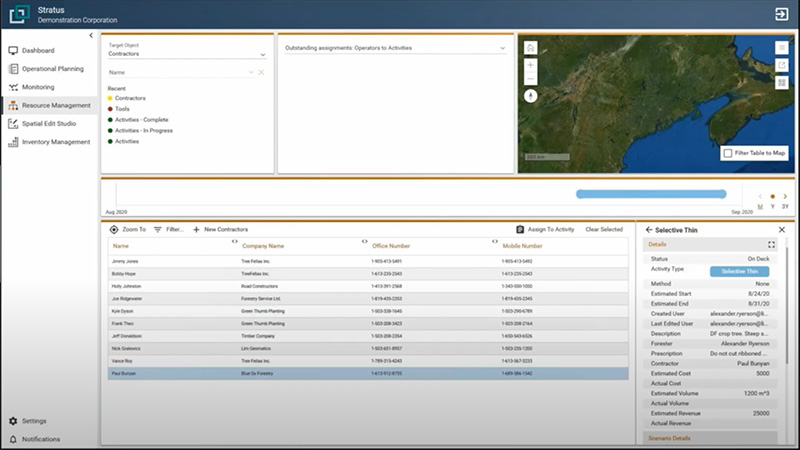Go to next timeline period arrow

785,196
